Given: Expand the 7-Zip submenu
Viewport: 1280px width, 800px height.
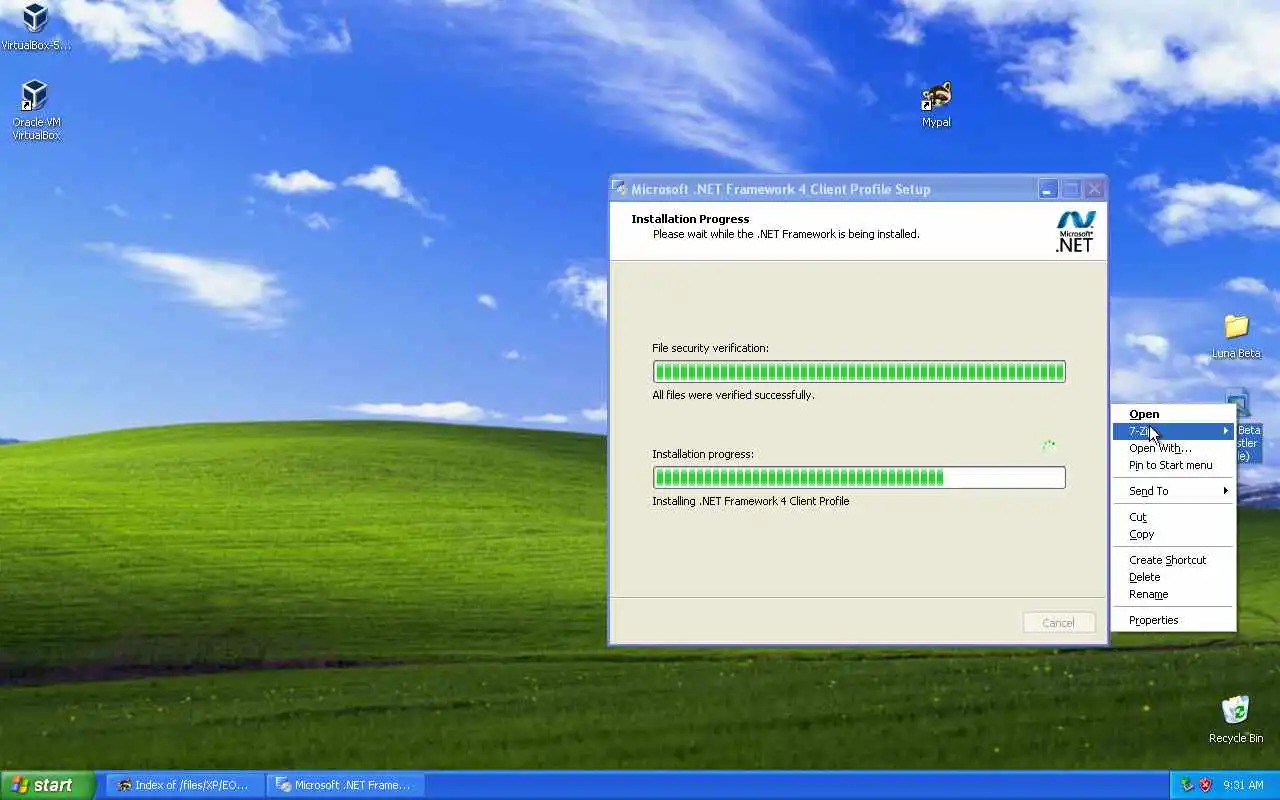Looking at the screenshot, I should pyautogui.click(x=1174, y=431).
